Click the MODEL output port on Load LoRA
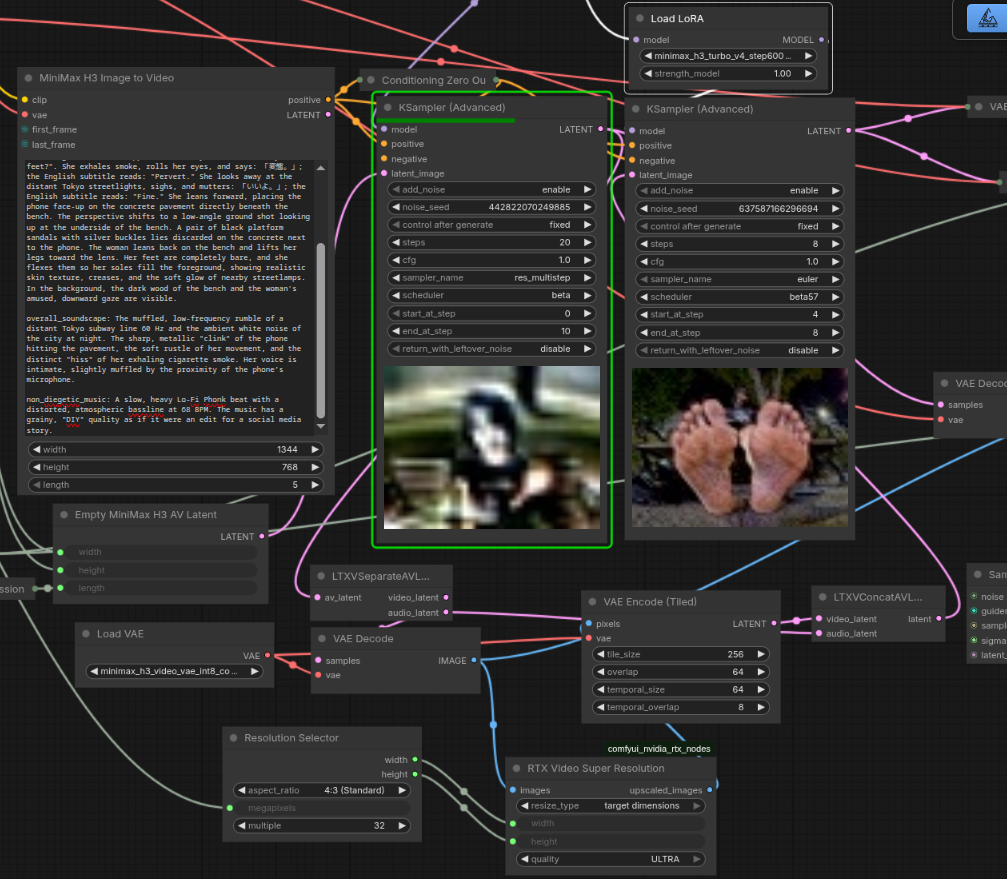This screenshot has width=1007, height=879. click(x=821, y=40)
